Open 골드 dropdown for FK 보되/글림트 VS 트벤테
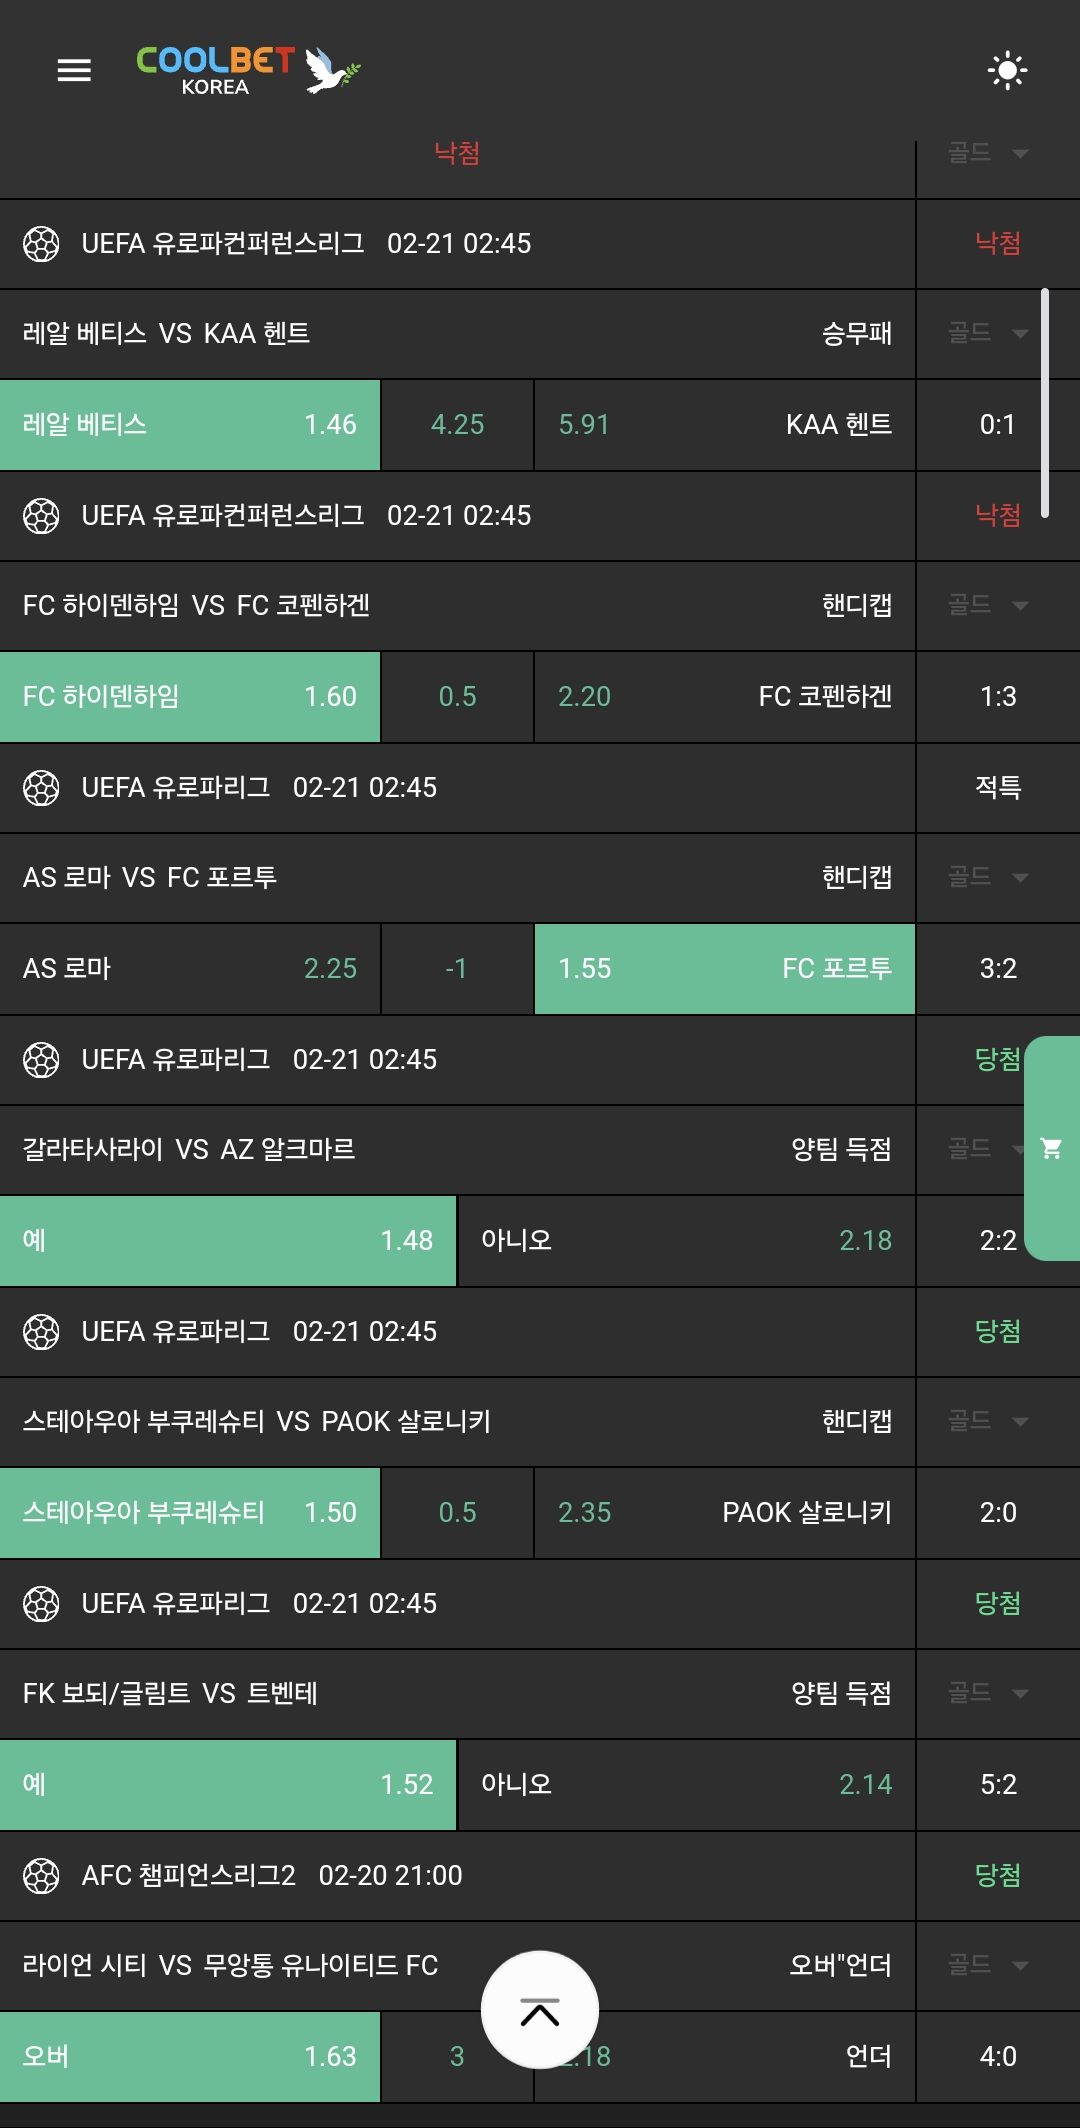Image resolution: width=1080 pixels, height=2128 pixels. [x=988, y=1693]
